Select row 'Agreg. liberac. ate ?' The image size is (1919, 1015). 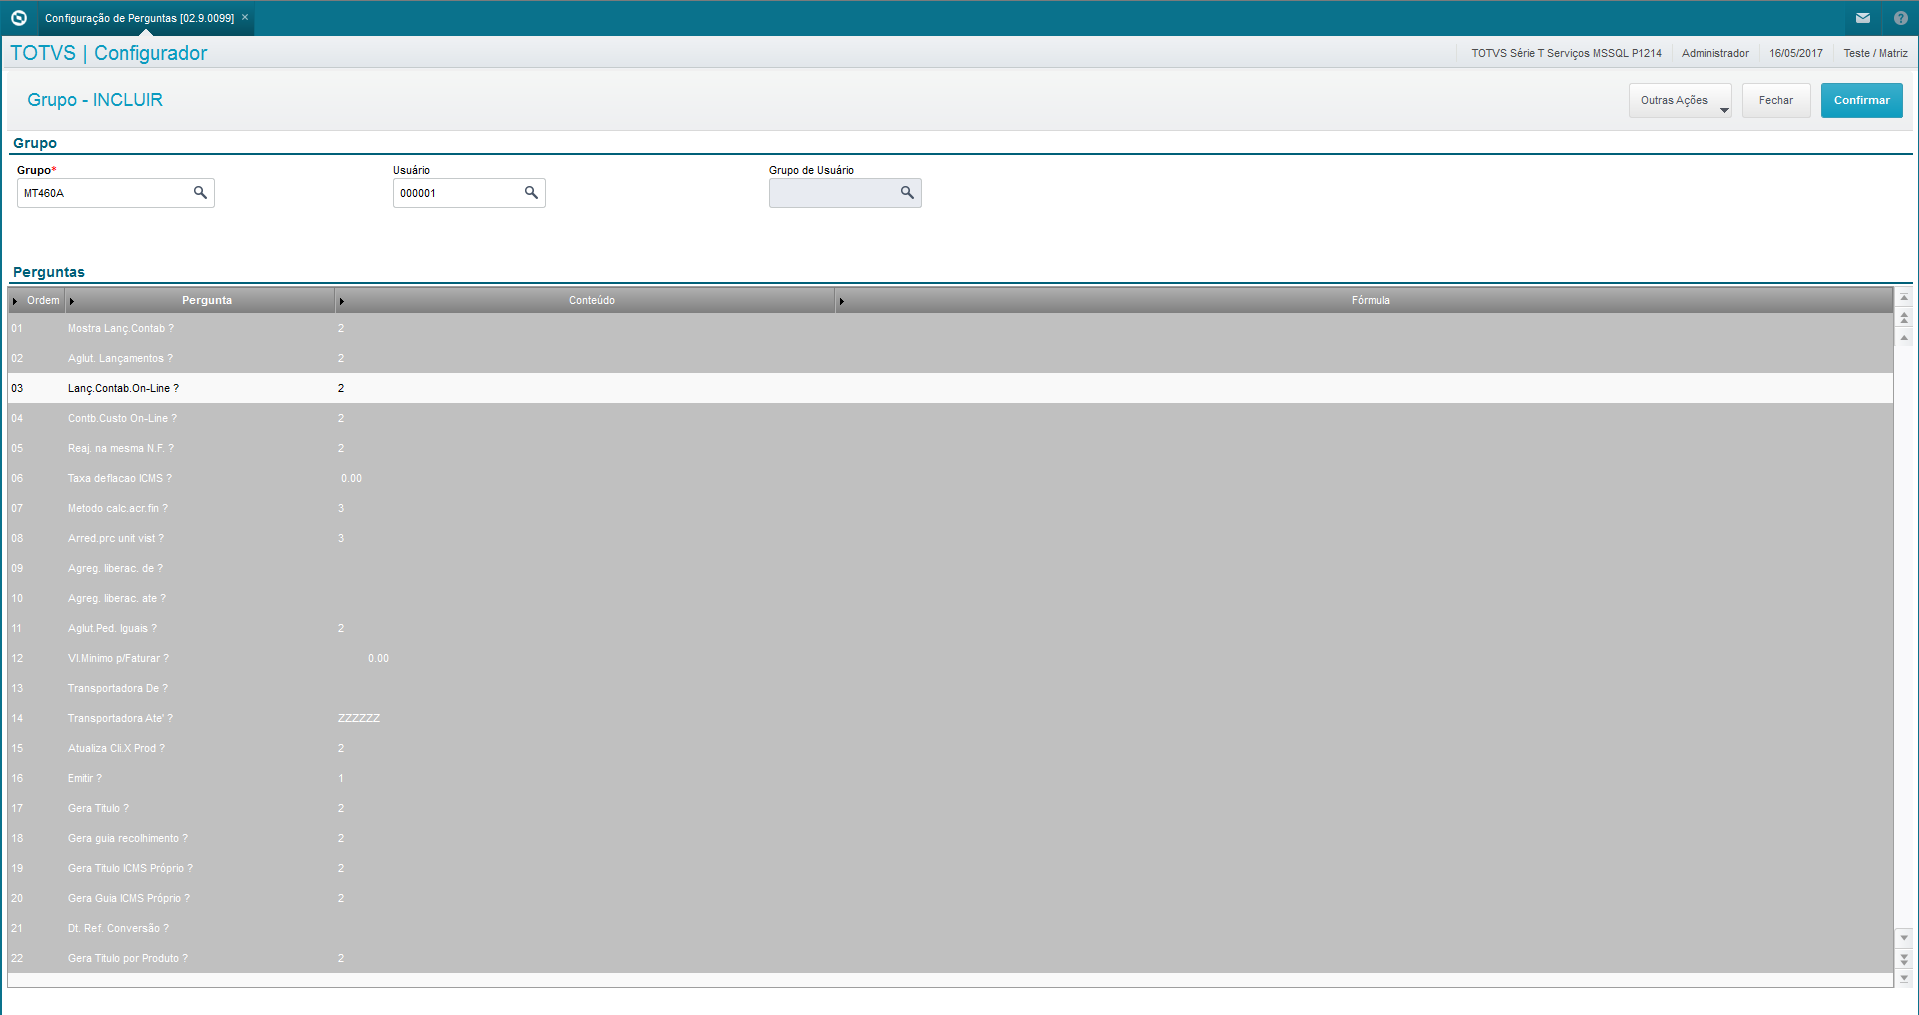coord(950,598)
